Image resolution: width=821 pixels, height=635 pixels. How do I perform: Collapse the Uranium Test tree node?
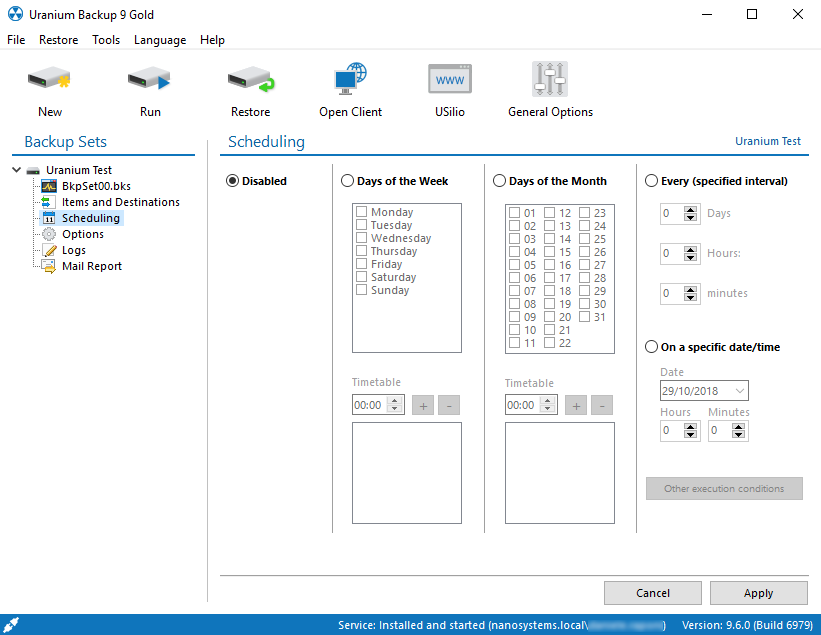(x=16, y=170)
